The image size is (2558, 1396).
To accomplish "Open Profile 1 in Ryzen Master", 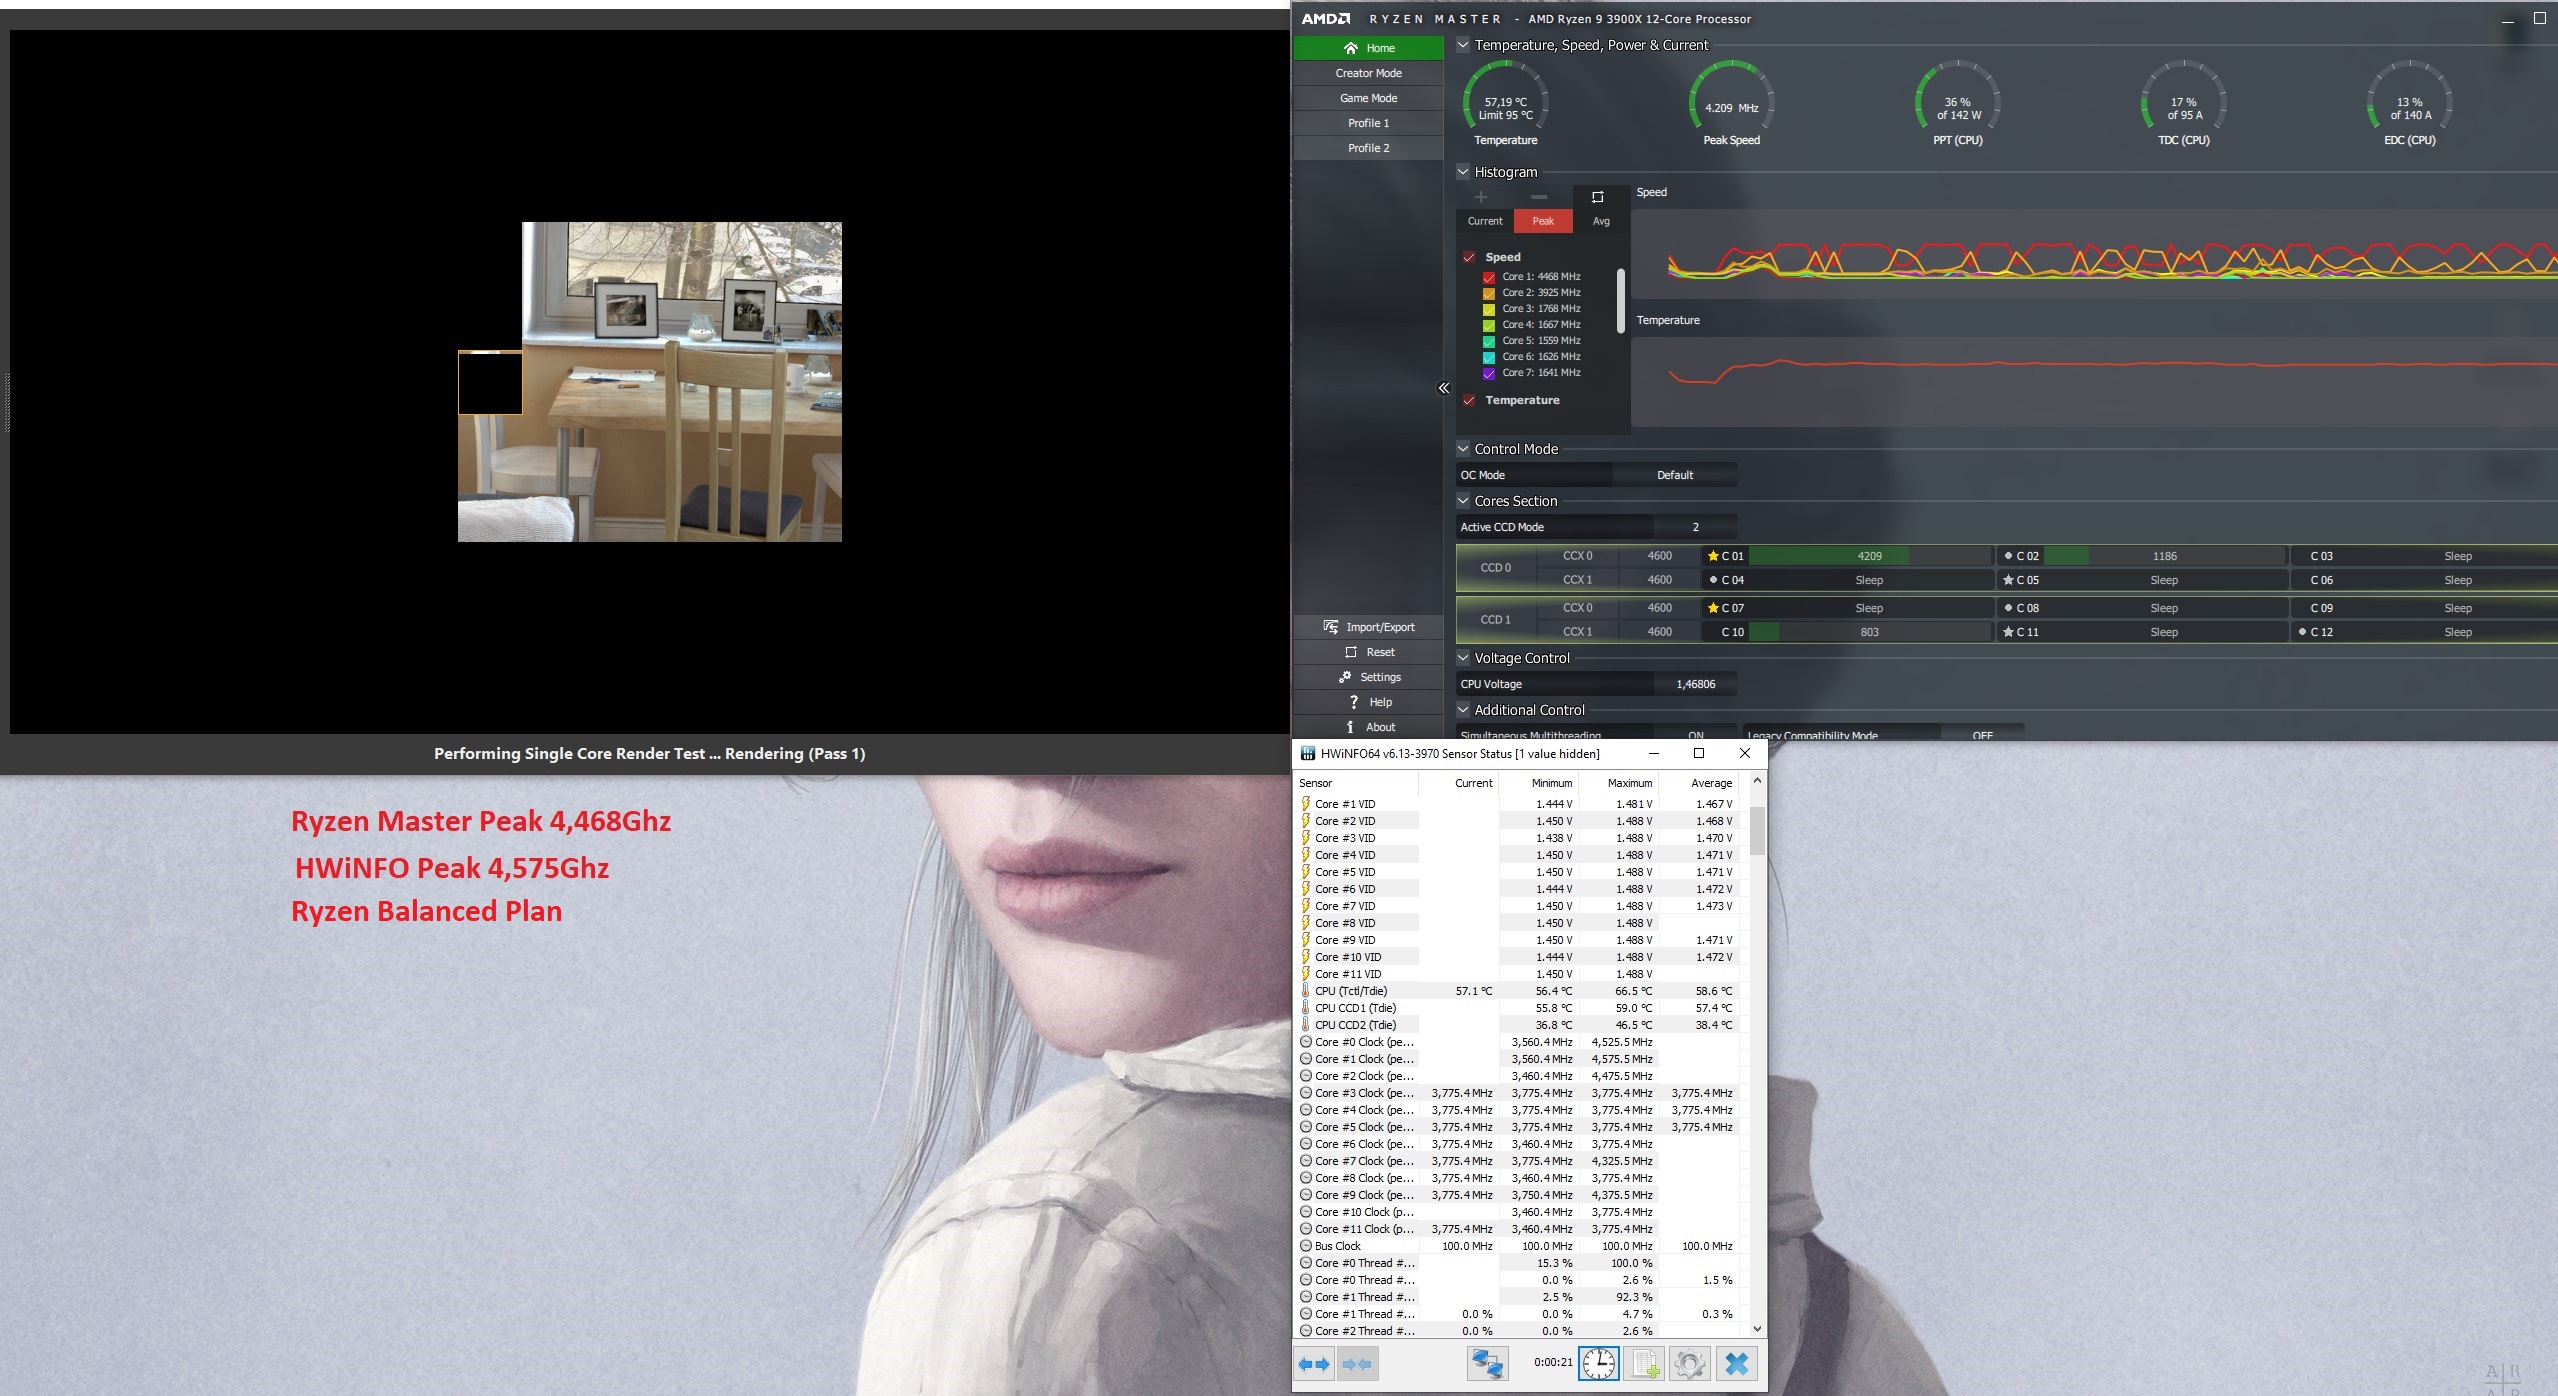I will pos(1367,122).
